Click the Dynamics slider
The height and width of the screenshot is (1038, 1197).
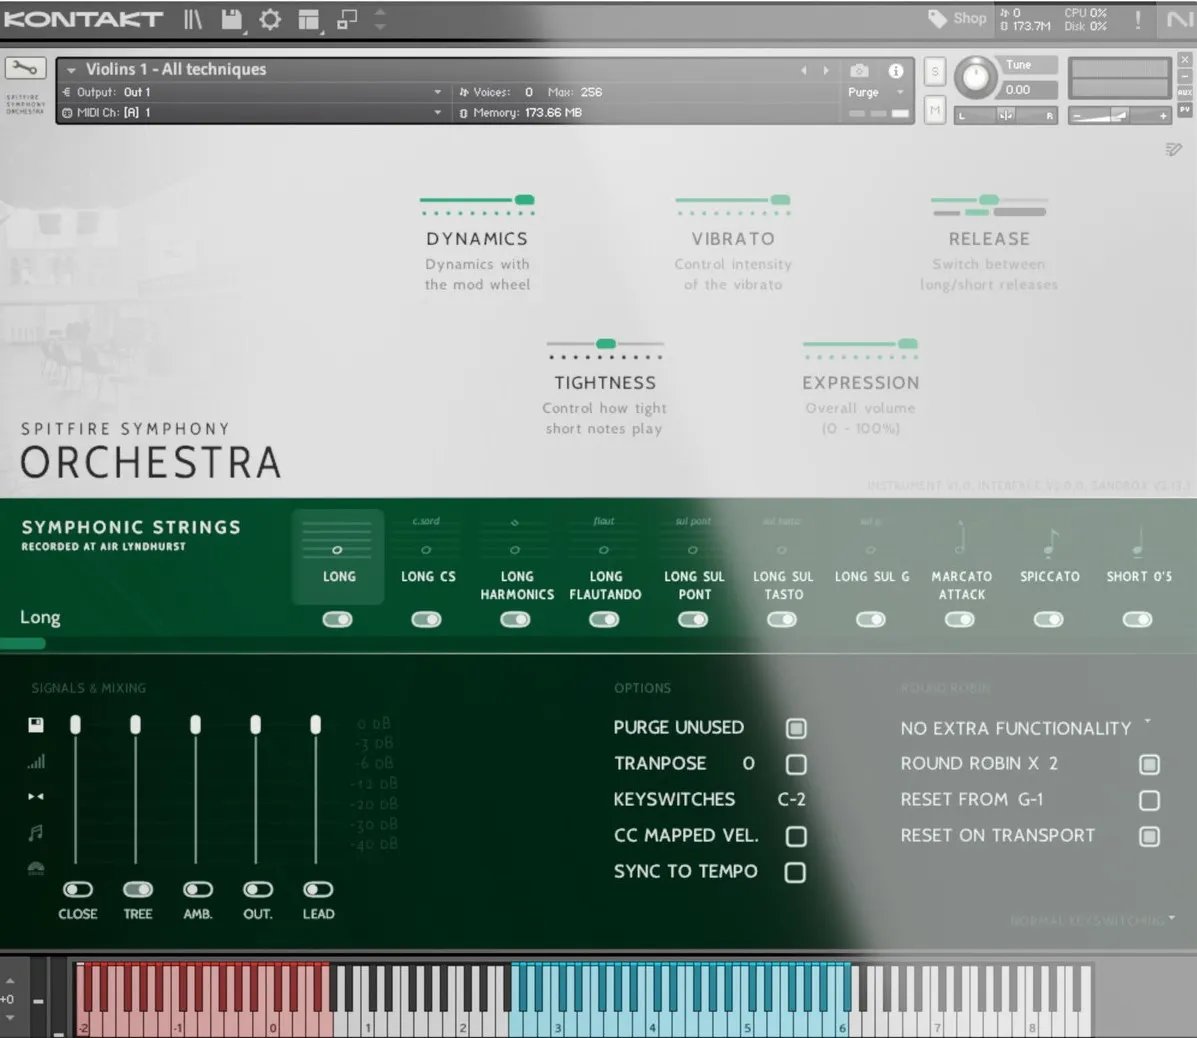477,200
